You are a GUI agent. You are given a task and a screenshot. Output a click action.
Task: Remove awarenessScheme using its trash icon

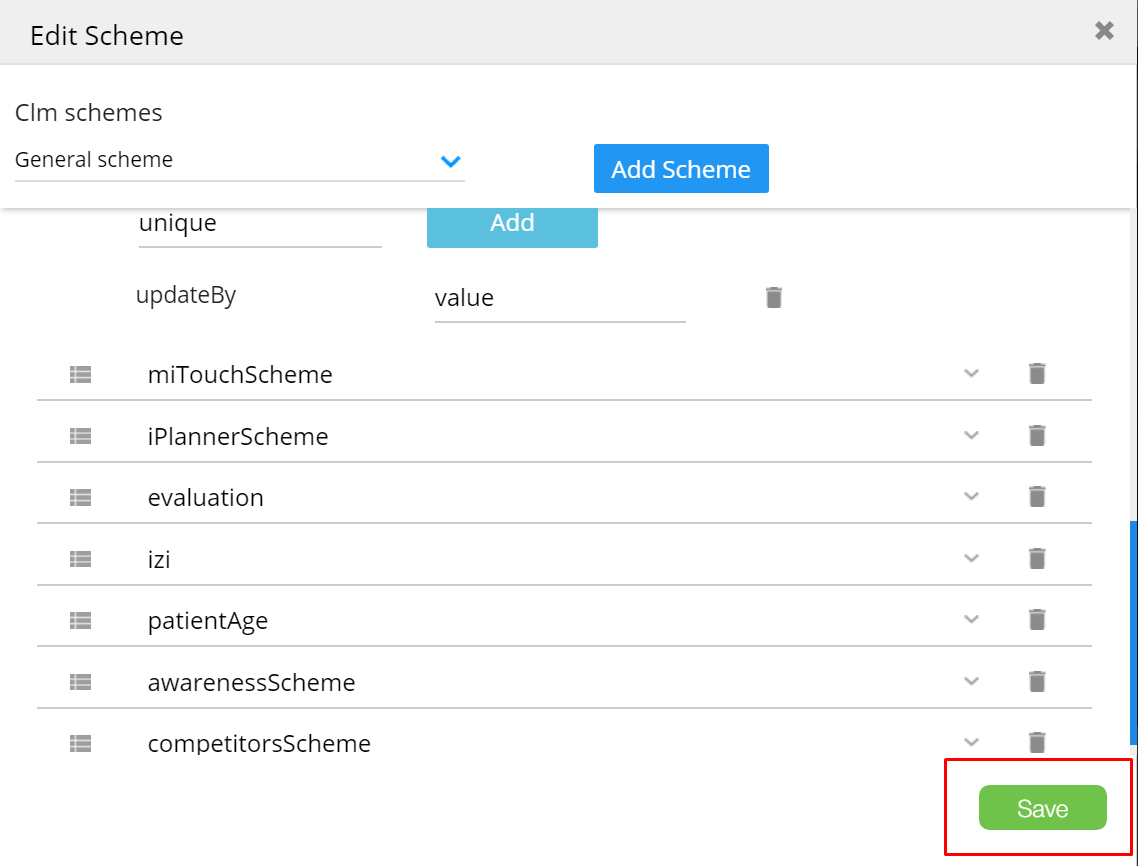pyautogui.click(x=1037, y=682)
